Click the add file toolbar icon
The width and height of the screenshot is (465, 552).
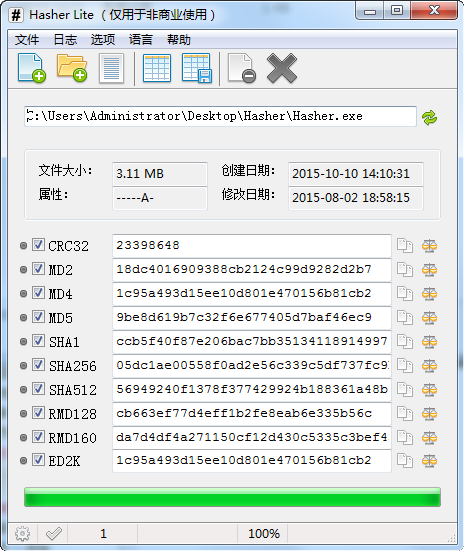click(x=32, y=68)
